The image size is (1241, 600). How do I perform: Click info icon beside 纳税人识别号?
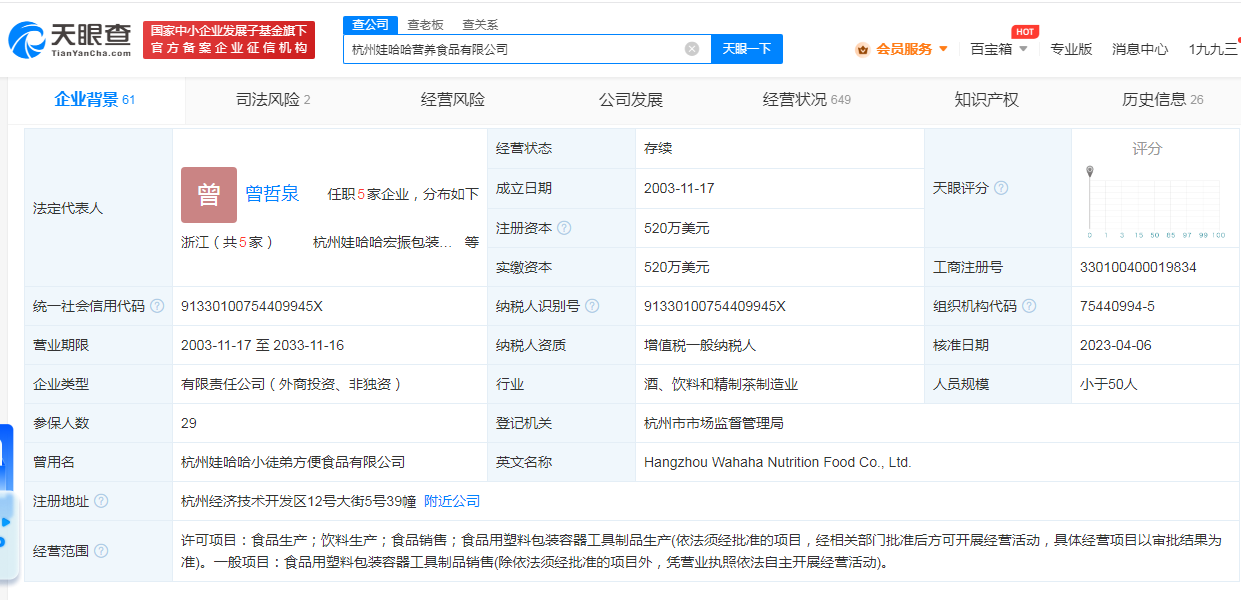point(592,306)
